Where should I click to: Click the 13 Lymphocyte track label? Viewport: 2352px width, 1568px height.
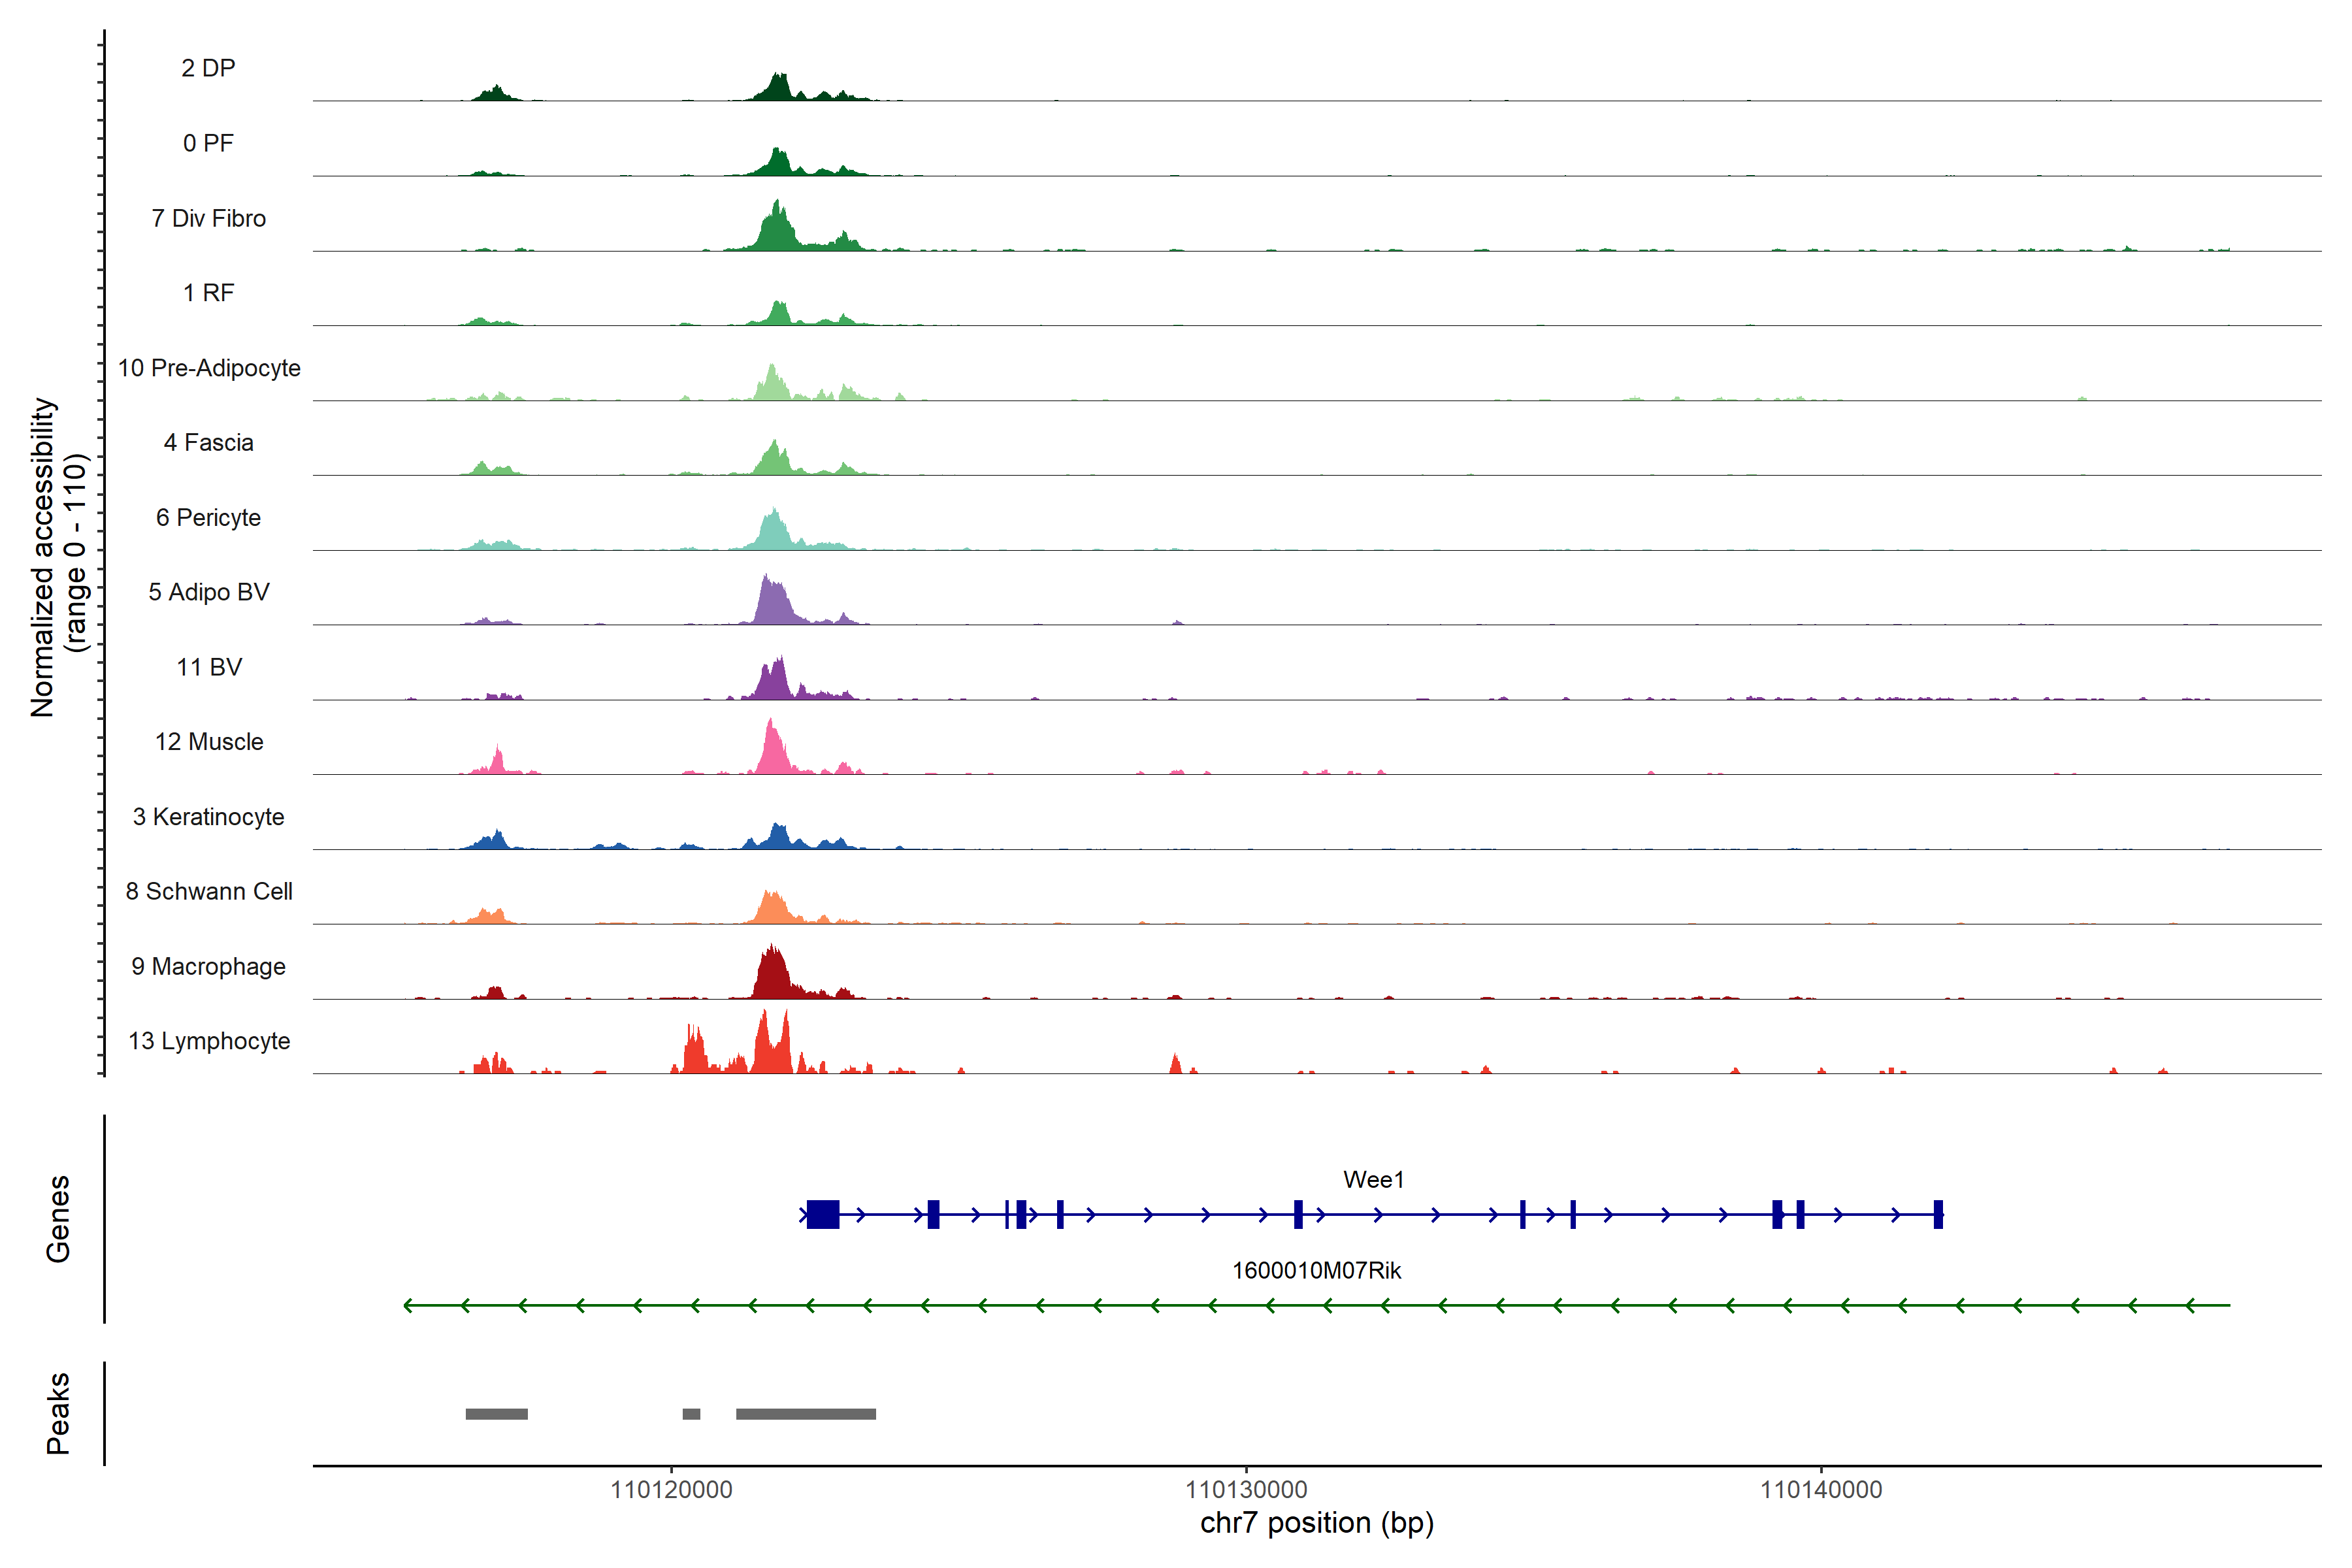click(x=209, y=1041)
